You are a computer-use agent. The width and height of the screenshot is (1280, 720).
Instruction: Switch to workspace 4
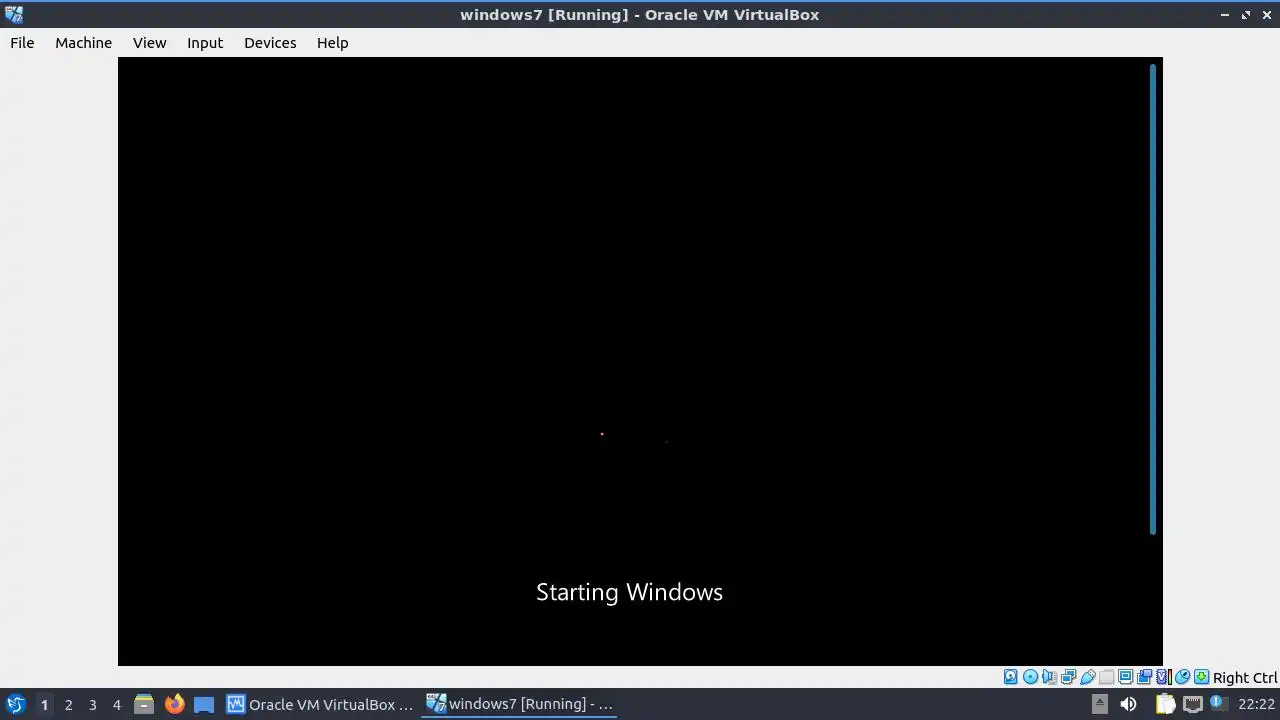point(116,704)
